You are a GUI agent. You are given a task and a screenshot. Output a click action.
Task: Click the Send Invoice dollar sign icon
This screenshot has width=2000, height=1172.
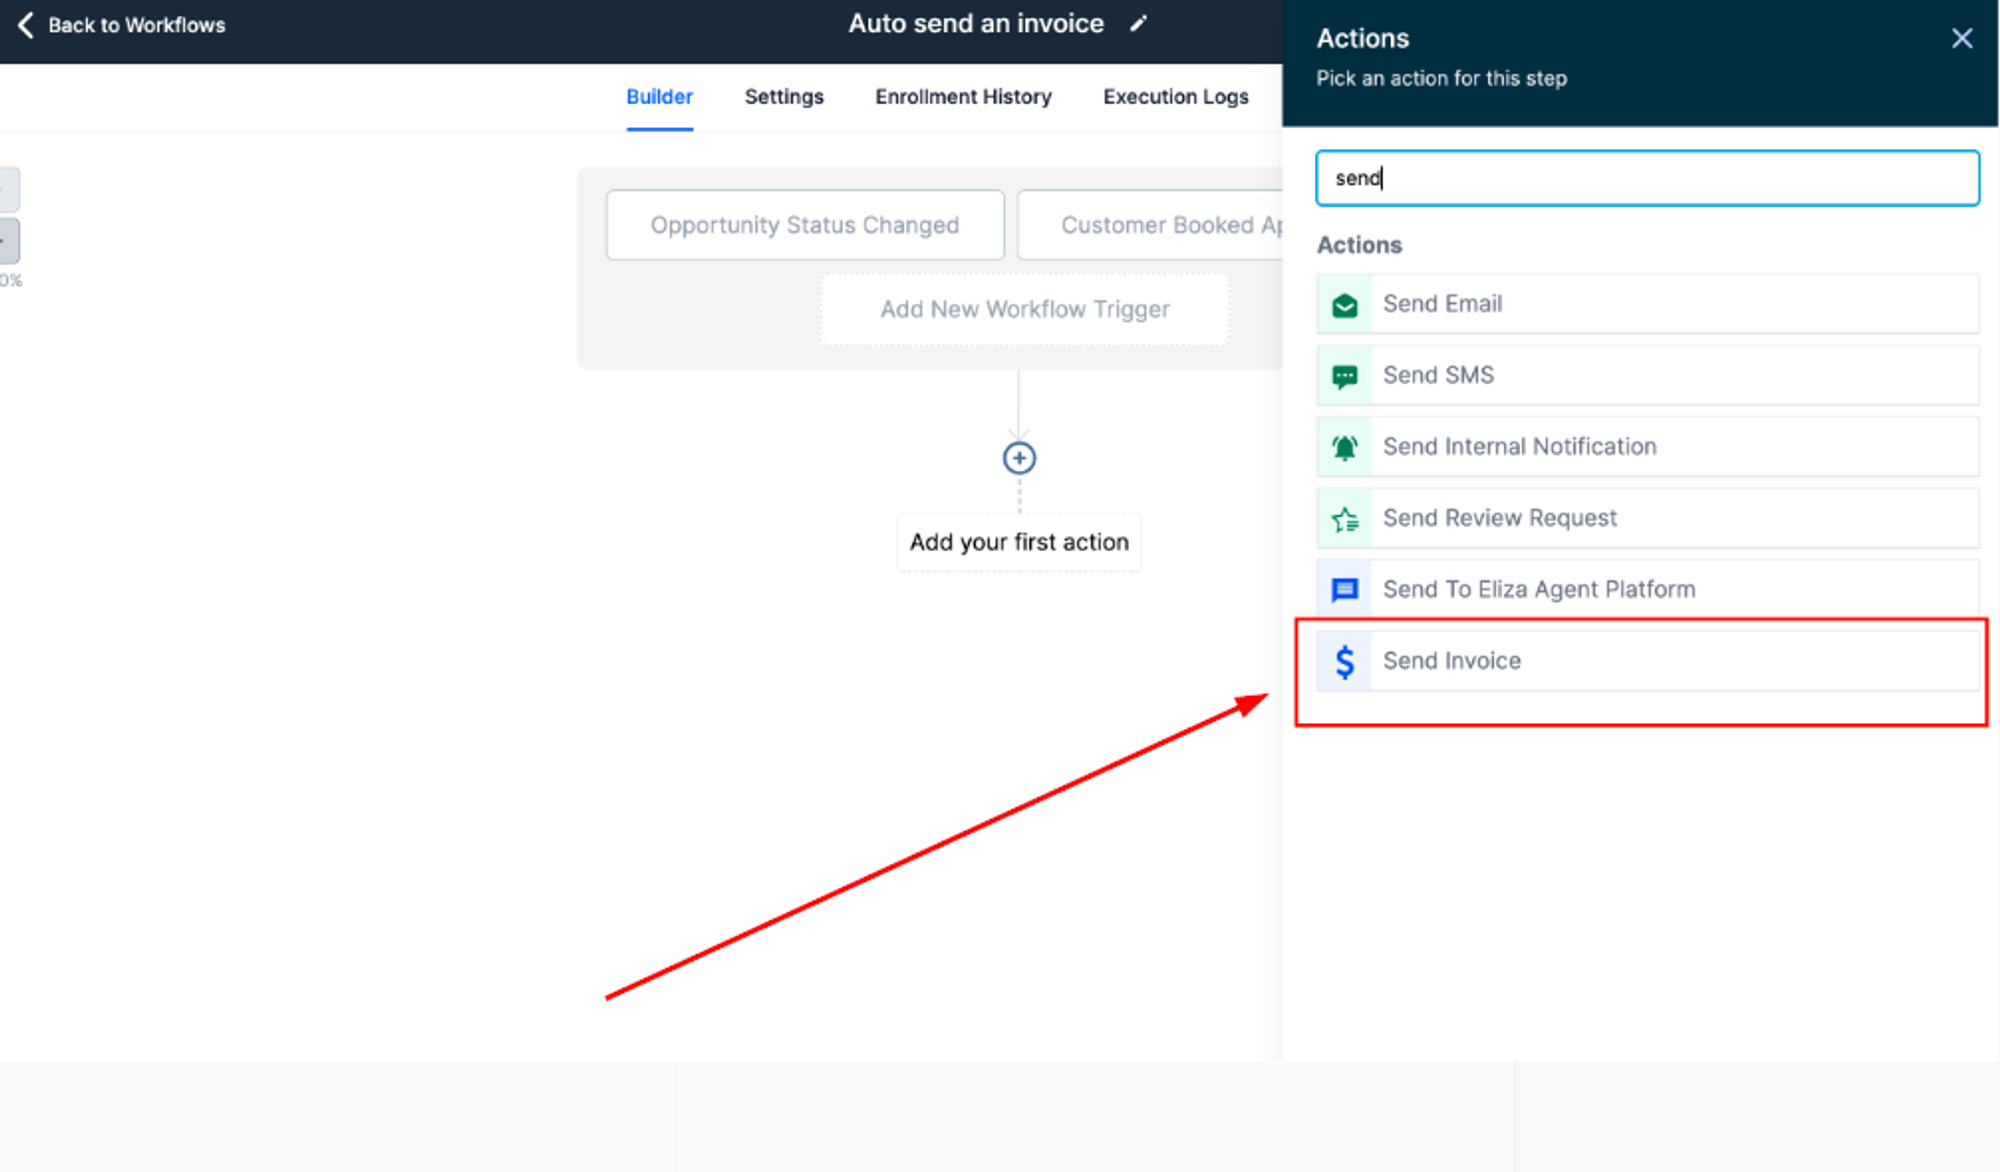(x=1345, y=662)
